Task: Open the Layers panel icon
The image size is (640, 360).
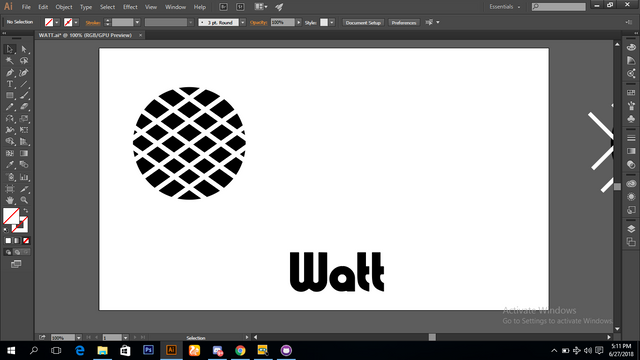Action: pos(631,229)
